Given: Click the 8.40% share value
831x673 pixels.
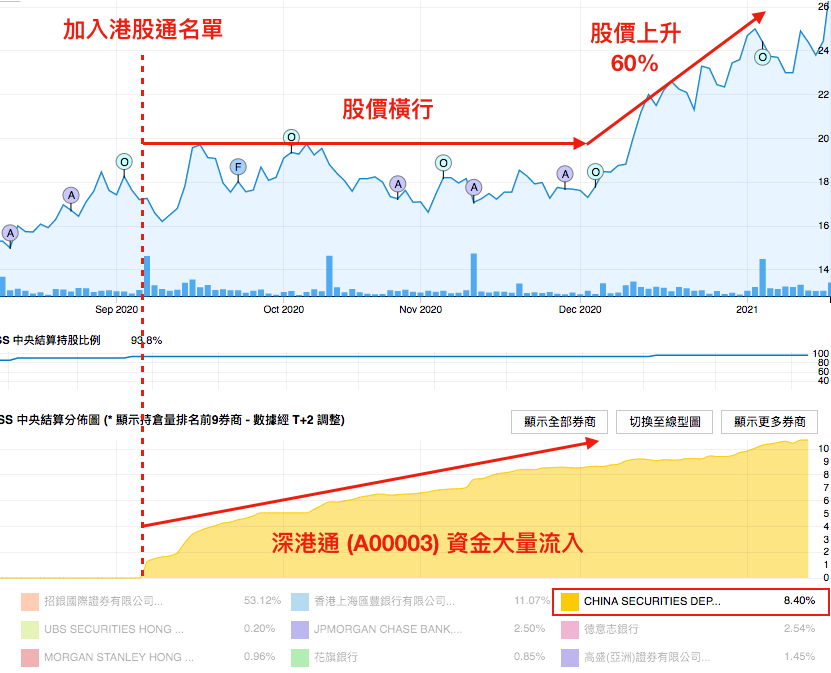Looking at the screenshot, I should (x=799, y=601).
